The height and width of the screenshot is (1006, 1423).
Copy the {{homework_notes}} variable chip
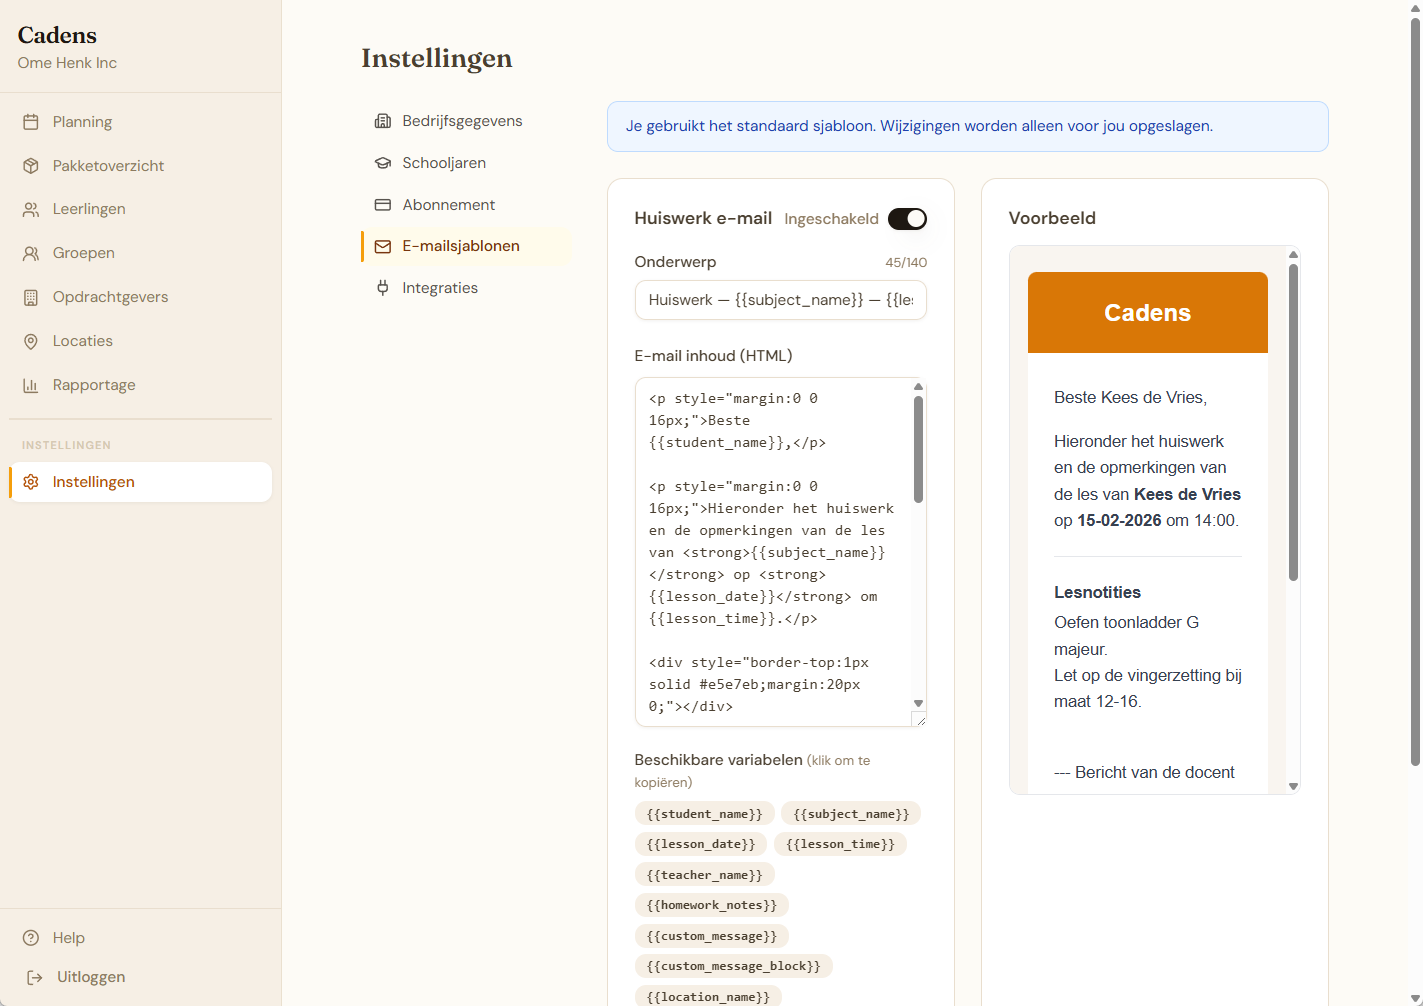711,905
